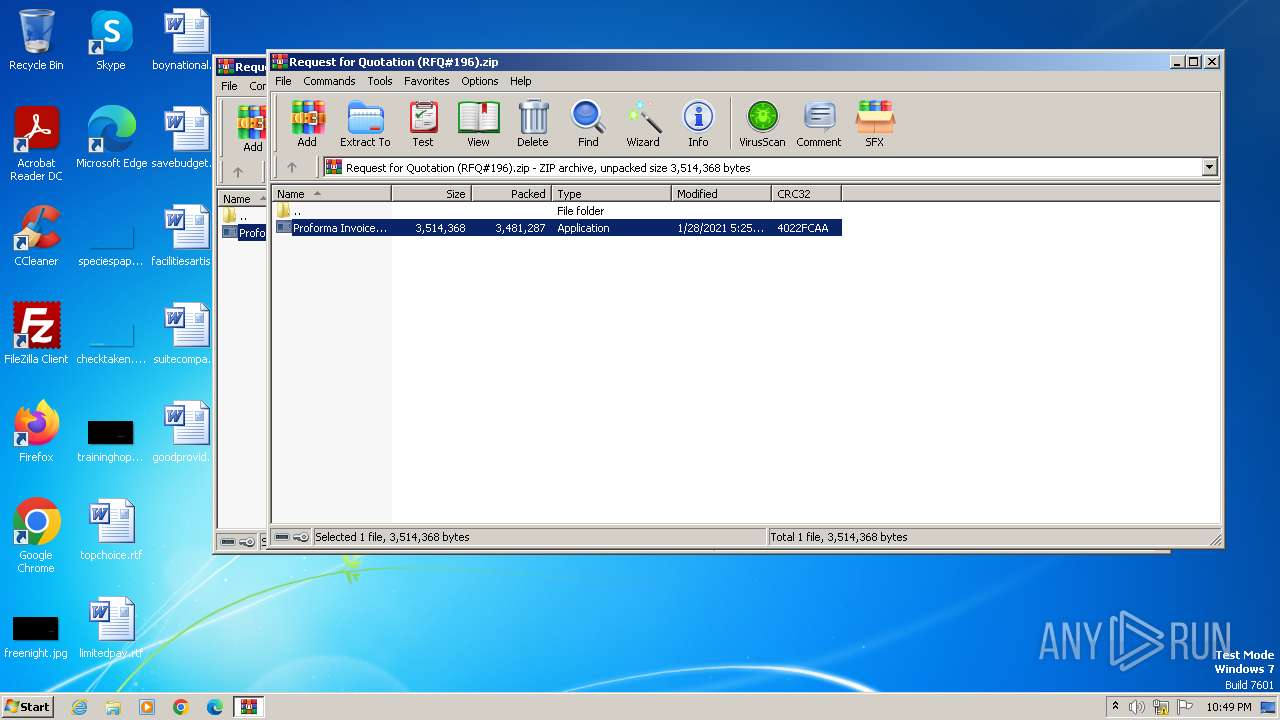Open FileZilla Client shortcut

pyautogui.click(x=36, y=334)
